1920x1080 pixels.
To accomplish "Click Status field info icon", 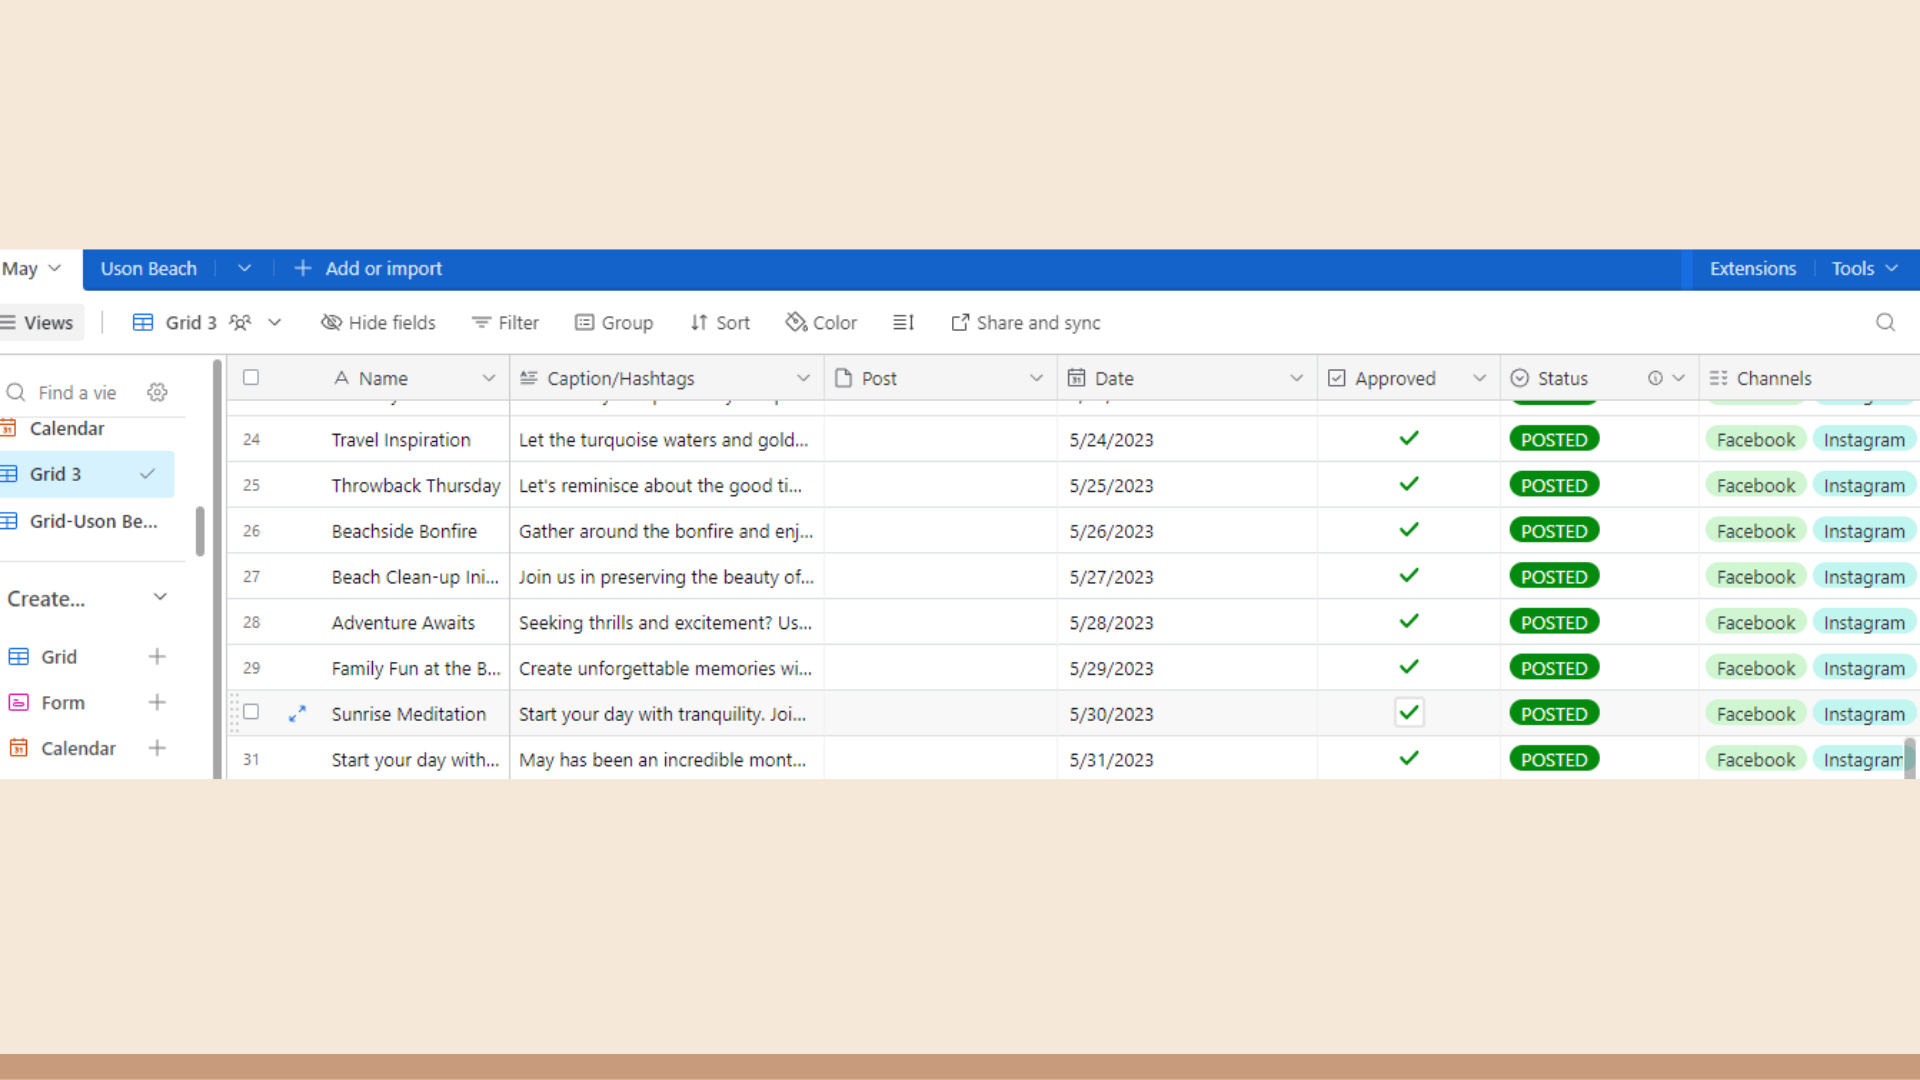I will 1655,378.
